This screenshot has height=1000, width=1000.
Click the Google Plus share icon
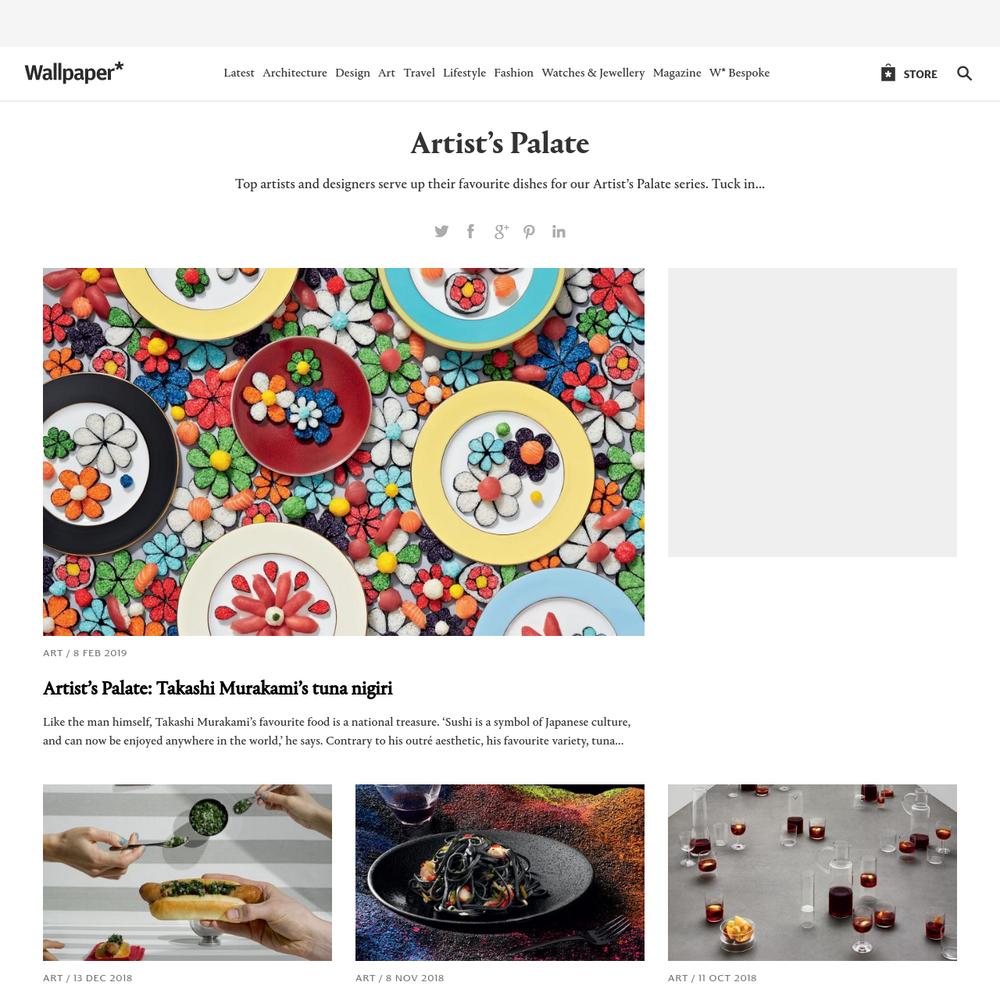[x=501, y=232]
